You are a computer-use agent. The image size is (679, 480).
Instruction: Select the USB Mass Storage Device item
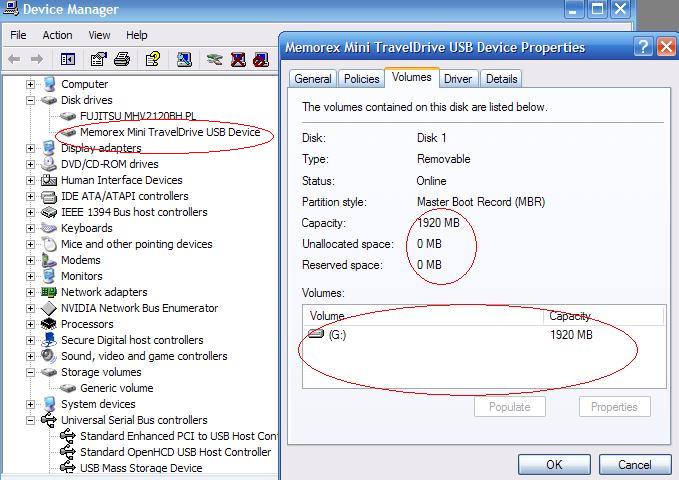[141, 468]
